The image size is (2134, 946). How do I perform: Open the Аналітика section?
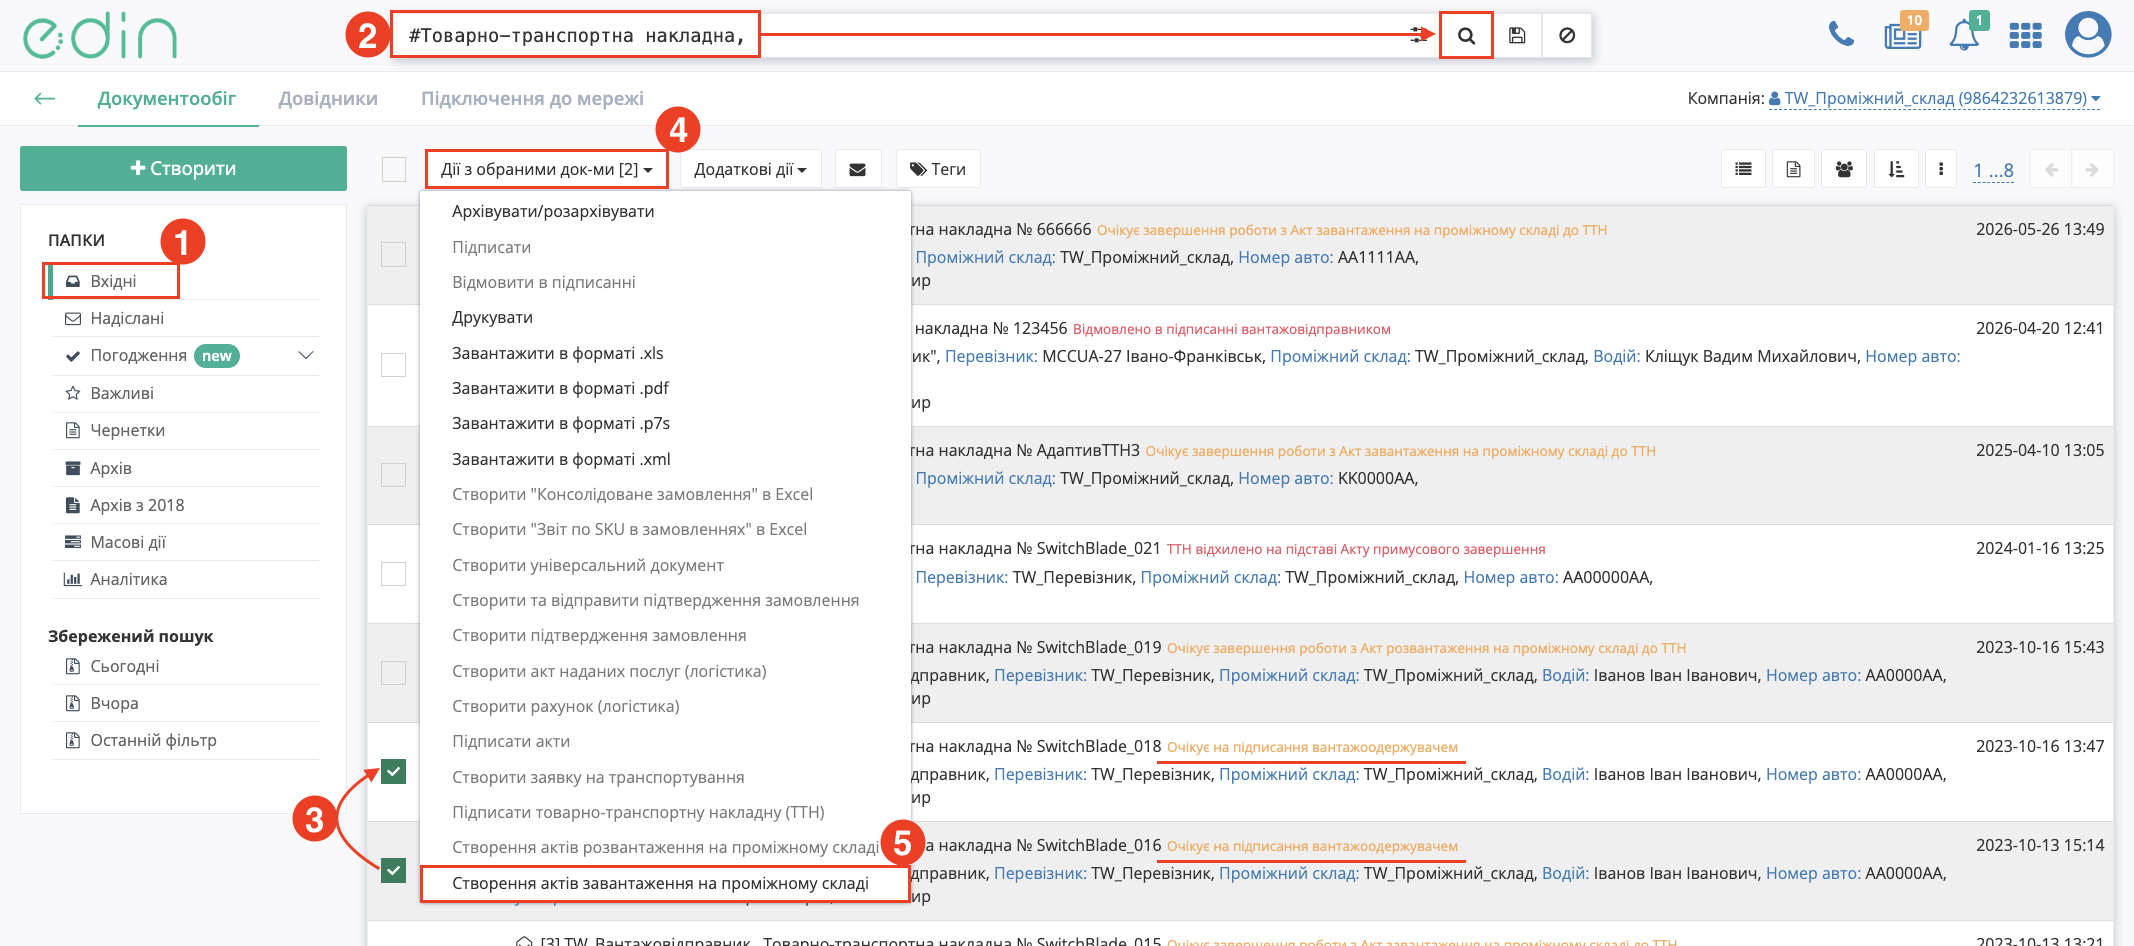pyautogui.click(x=128, y=579)
